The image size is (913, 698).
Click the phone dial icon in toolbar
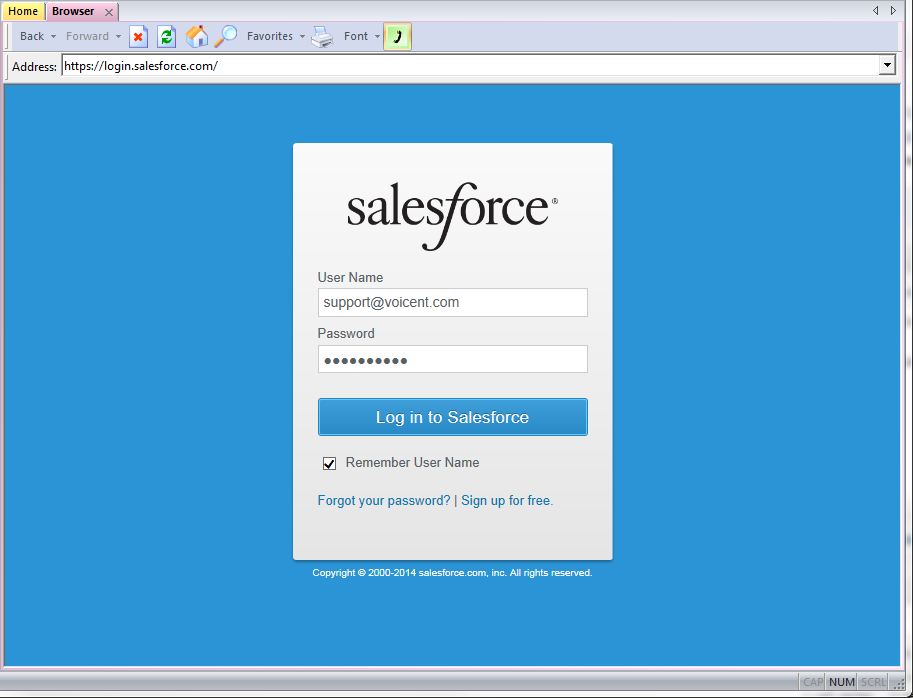pos(398,37)
